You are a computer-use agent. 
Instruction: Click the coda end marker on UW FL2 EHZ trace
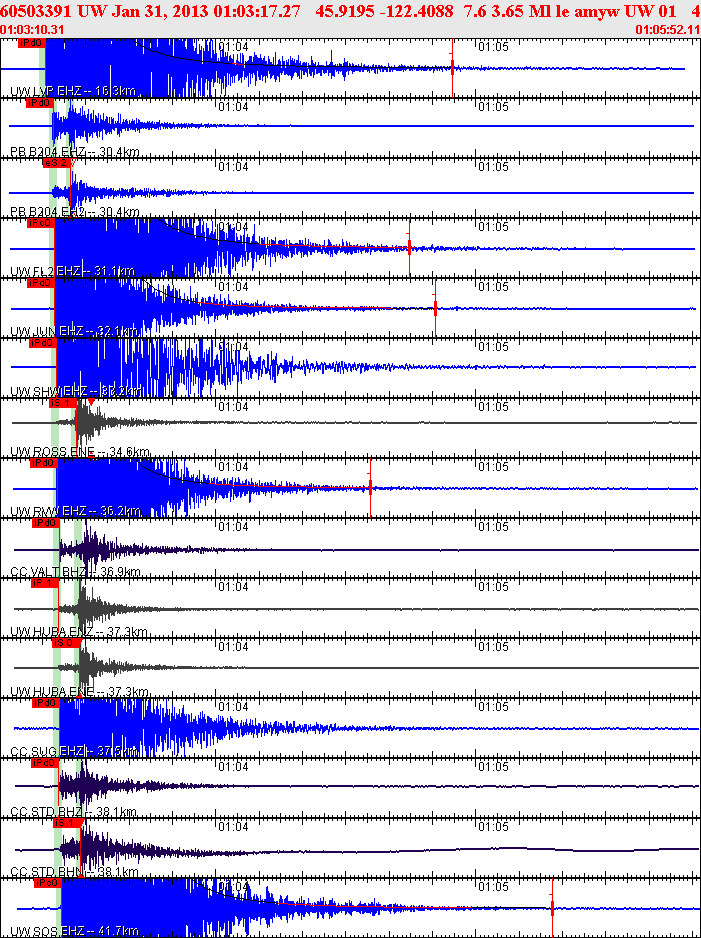tap(409, 247)
